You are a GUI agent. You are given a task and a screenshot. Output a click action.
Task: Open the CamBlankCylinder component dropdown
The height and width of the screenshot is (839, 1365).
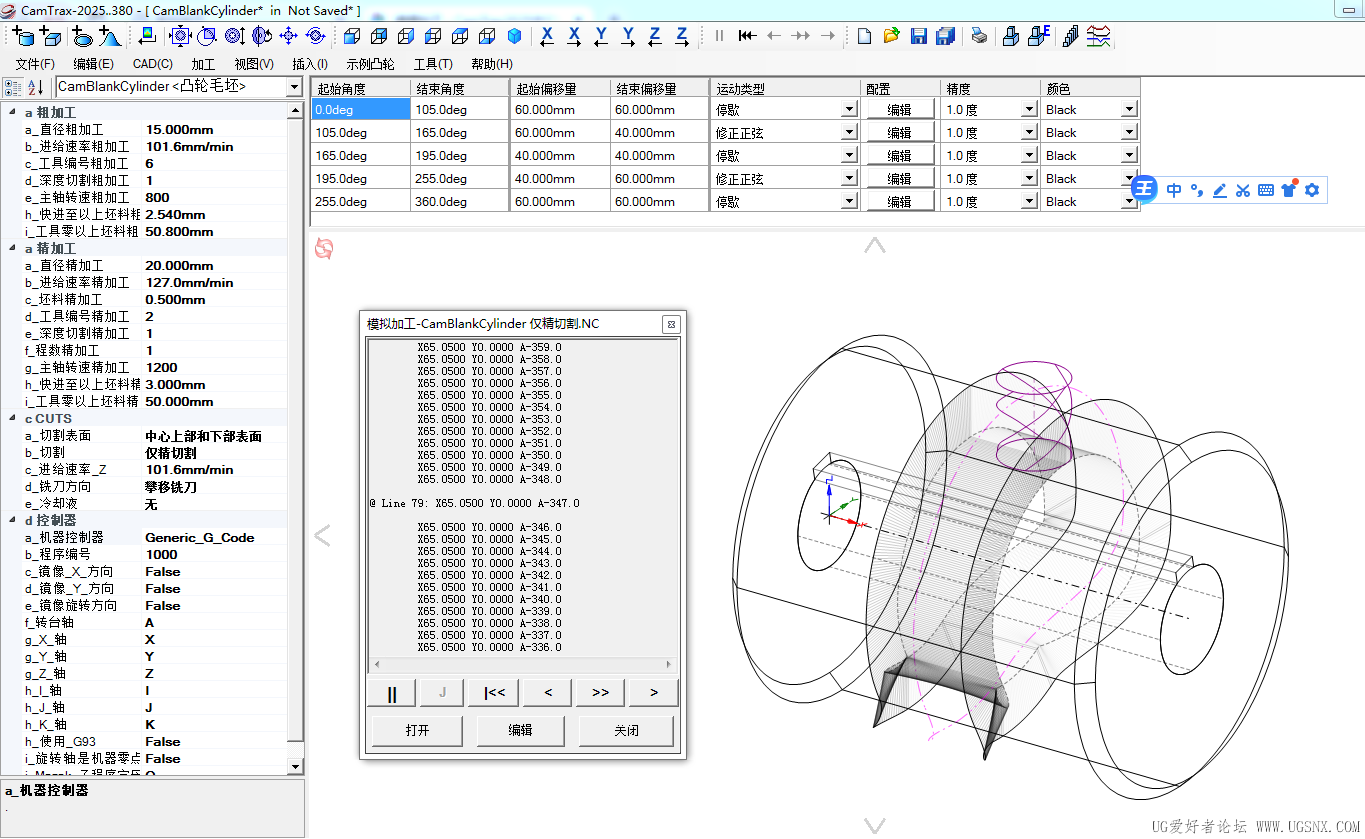coord(294,87)
